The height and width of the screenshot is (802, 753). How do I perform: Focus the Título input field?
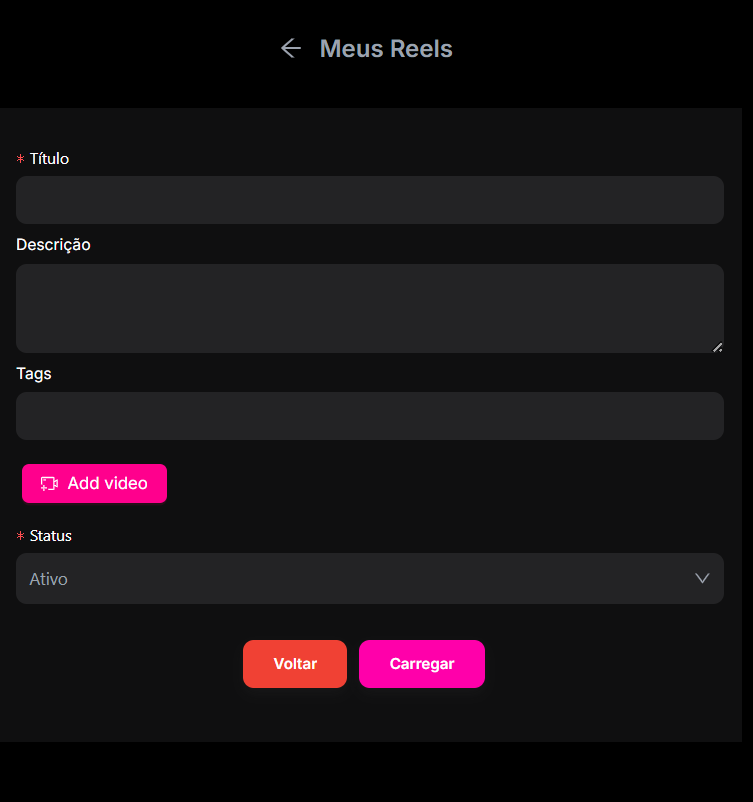(370, 200)
